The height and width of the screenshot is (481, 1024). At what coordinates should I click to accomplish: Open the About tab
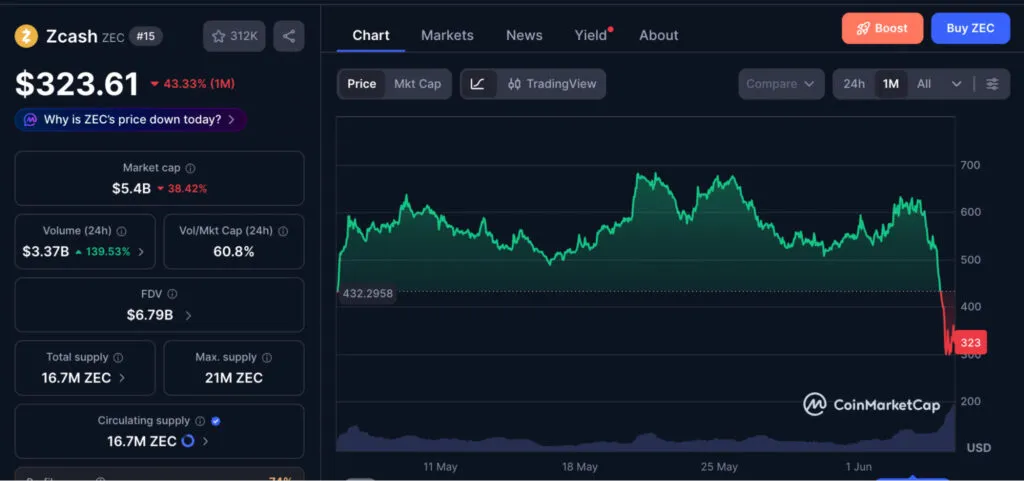[659, 35]
